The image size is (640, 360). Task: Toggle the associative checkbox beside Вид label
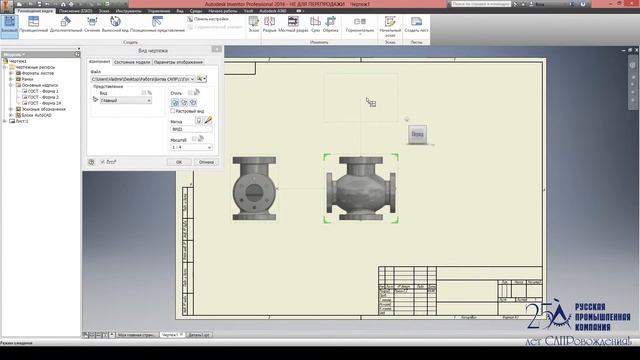144,93
